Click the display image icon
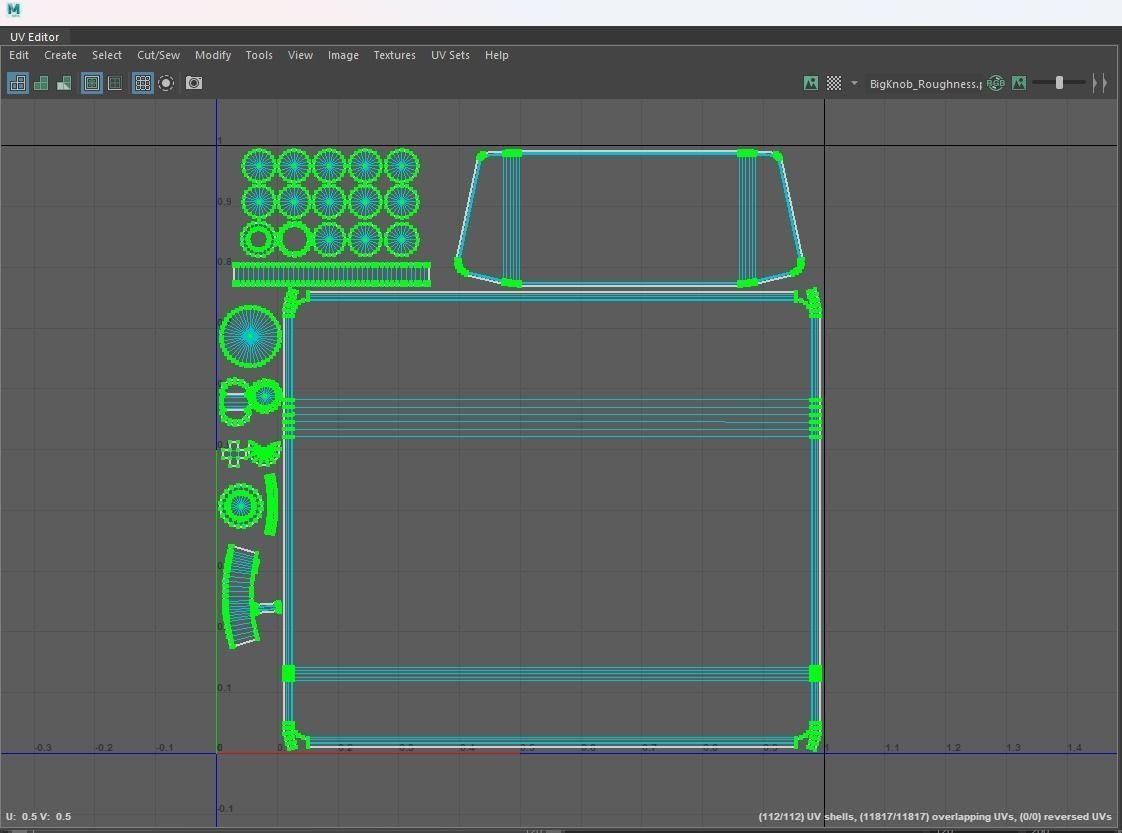This screenshot has height=833, width=1122. tap(811, 83)
